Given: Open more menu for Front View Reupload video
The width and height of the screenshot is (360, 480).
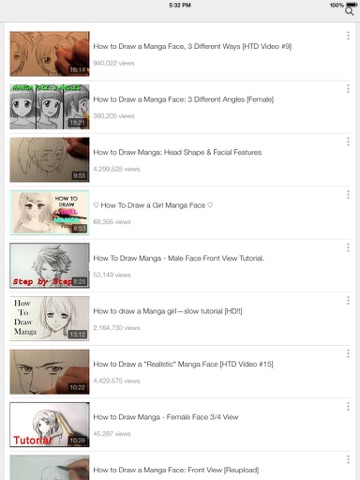Looking at the screenshot, I should click(348, 460).
